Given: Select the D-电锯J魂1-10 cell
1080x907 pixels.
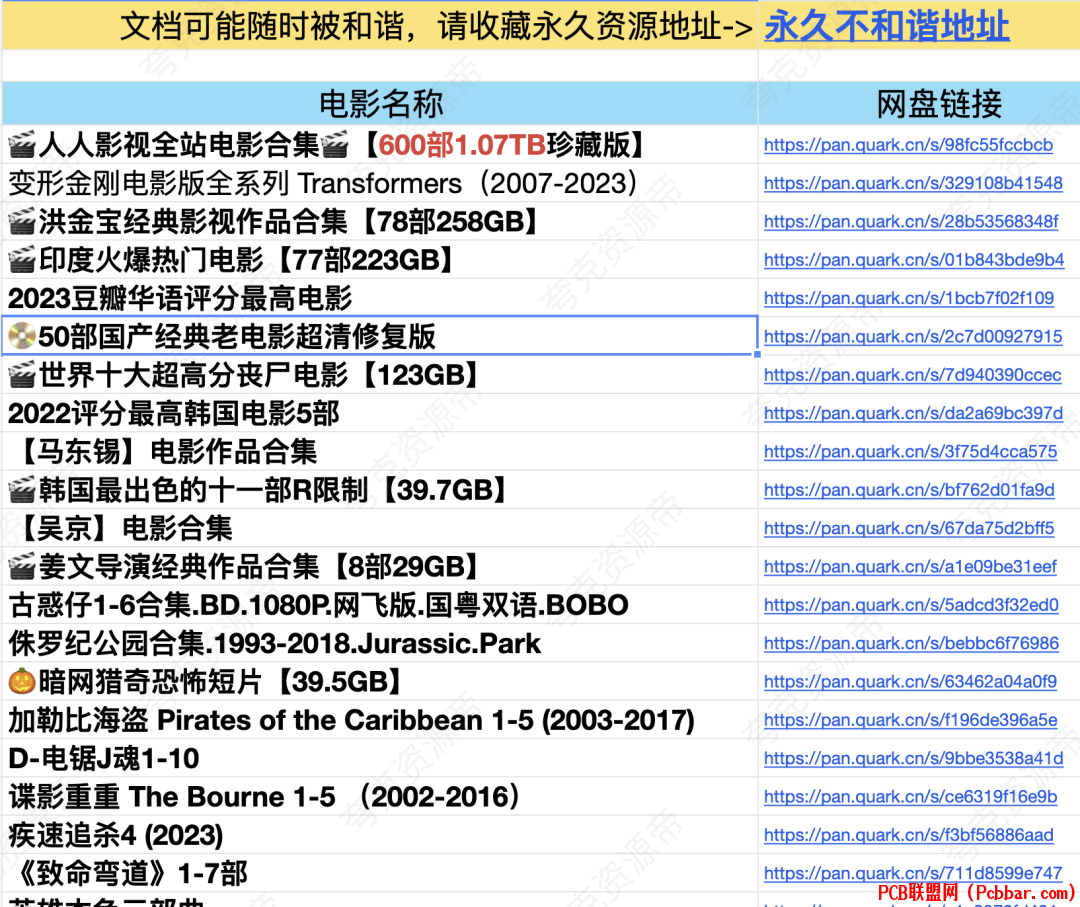Looking at the screenshot, I should point(380,758).
